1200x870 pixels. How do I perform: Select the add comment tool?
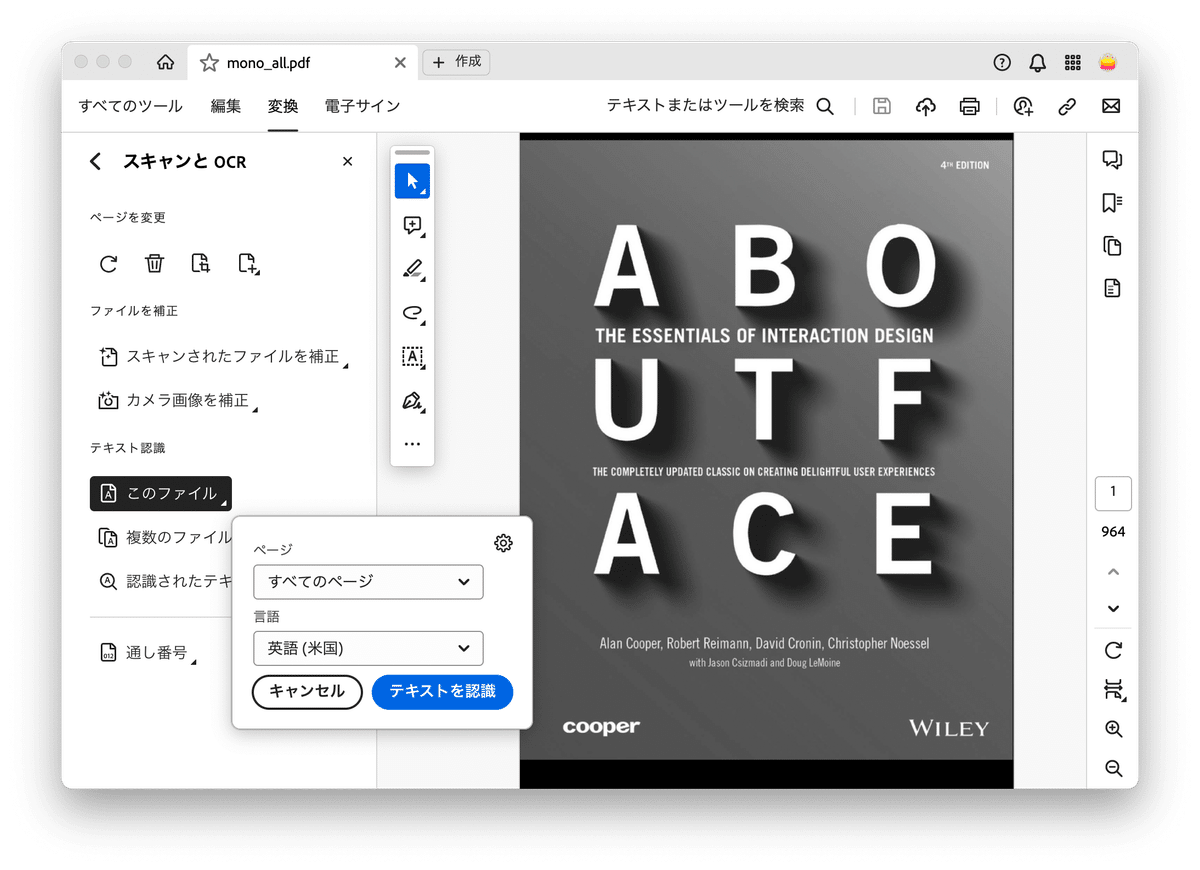click(412, 226)
